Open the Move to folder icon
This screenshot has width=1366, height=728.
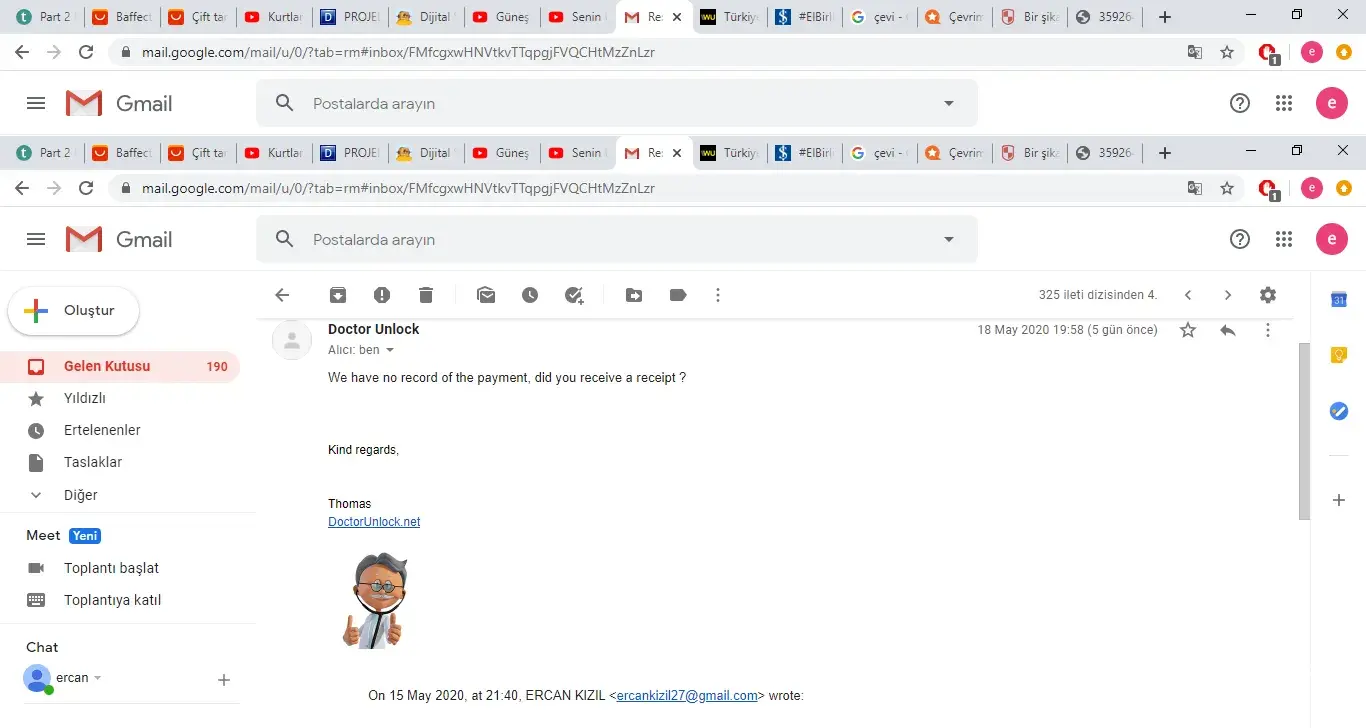tap(634, 295)
